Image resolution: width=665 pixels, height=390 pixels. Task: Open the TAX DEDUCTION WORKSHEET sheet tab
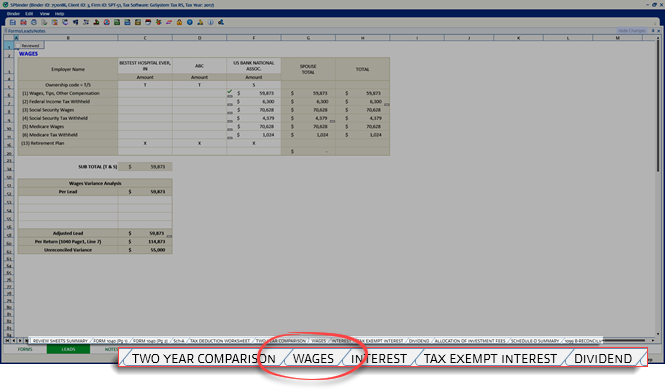(x=220, y=341)
